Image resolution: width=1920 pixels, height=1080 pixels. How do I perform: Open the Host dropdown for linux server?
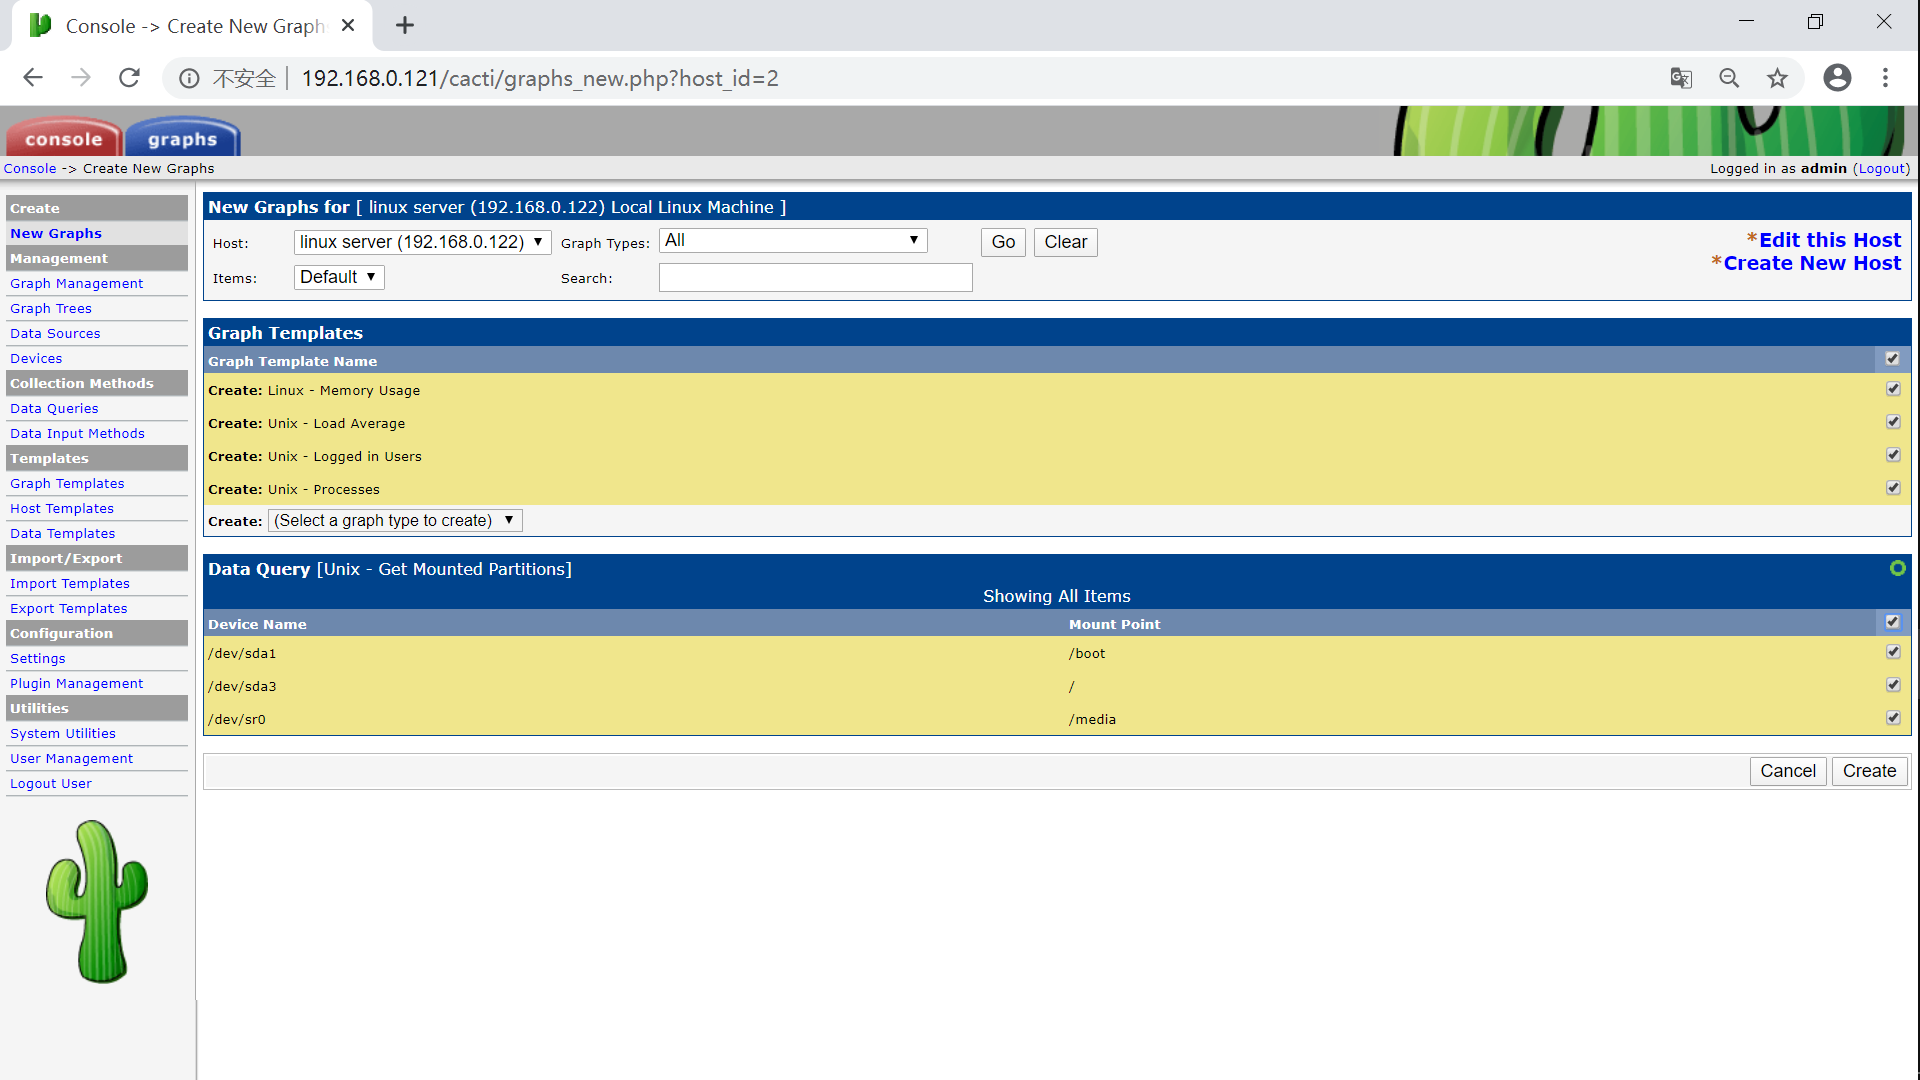click(x=422, y=242)
